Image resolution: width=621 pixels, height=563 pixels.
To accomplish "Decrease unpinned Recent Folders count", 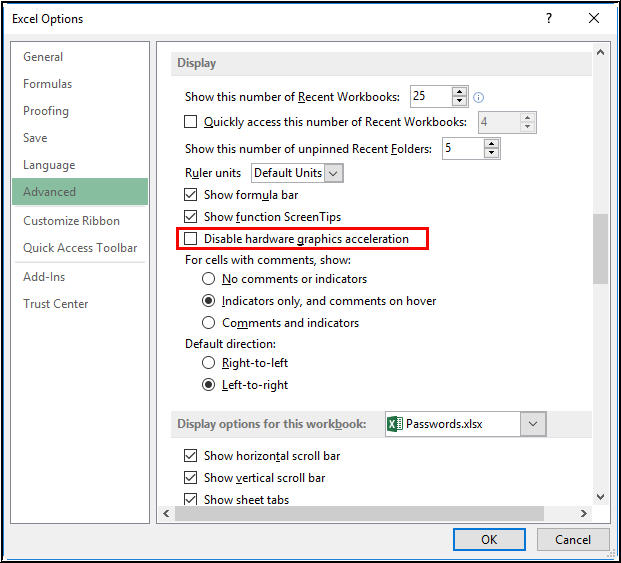I will (x=491, y=153).
